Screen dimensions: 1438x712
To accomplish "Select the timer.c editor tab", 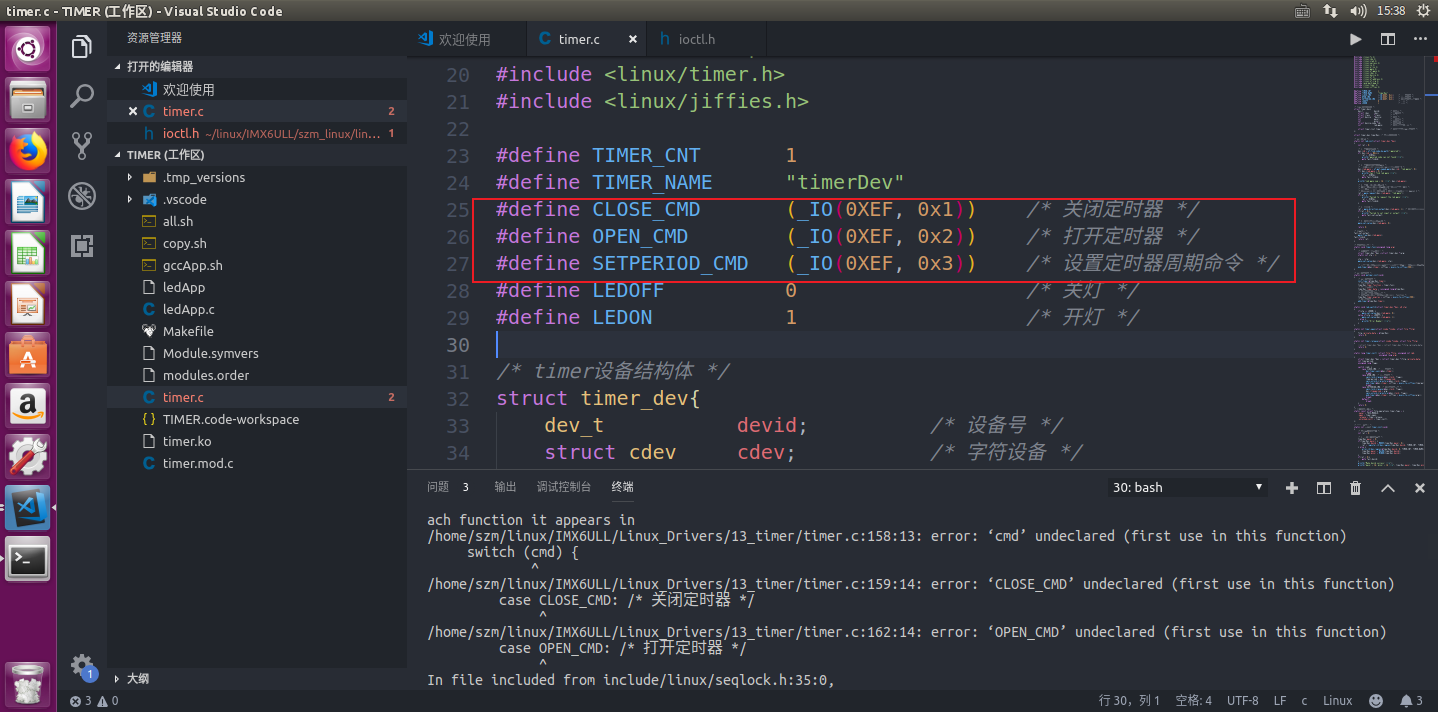I will (x=586, y=39).
